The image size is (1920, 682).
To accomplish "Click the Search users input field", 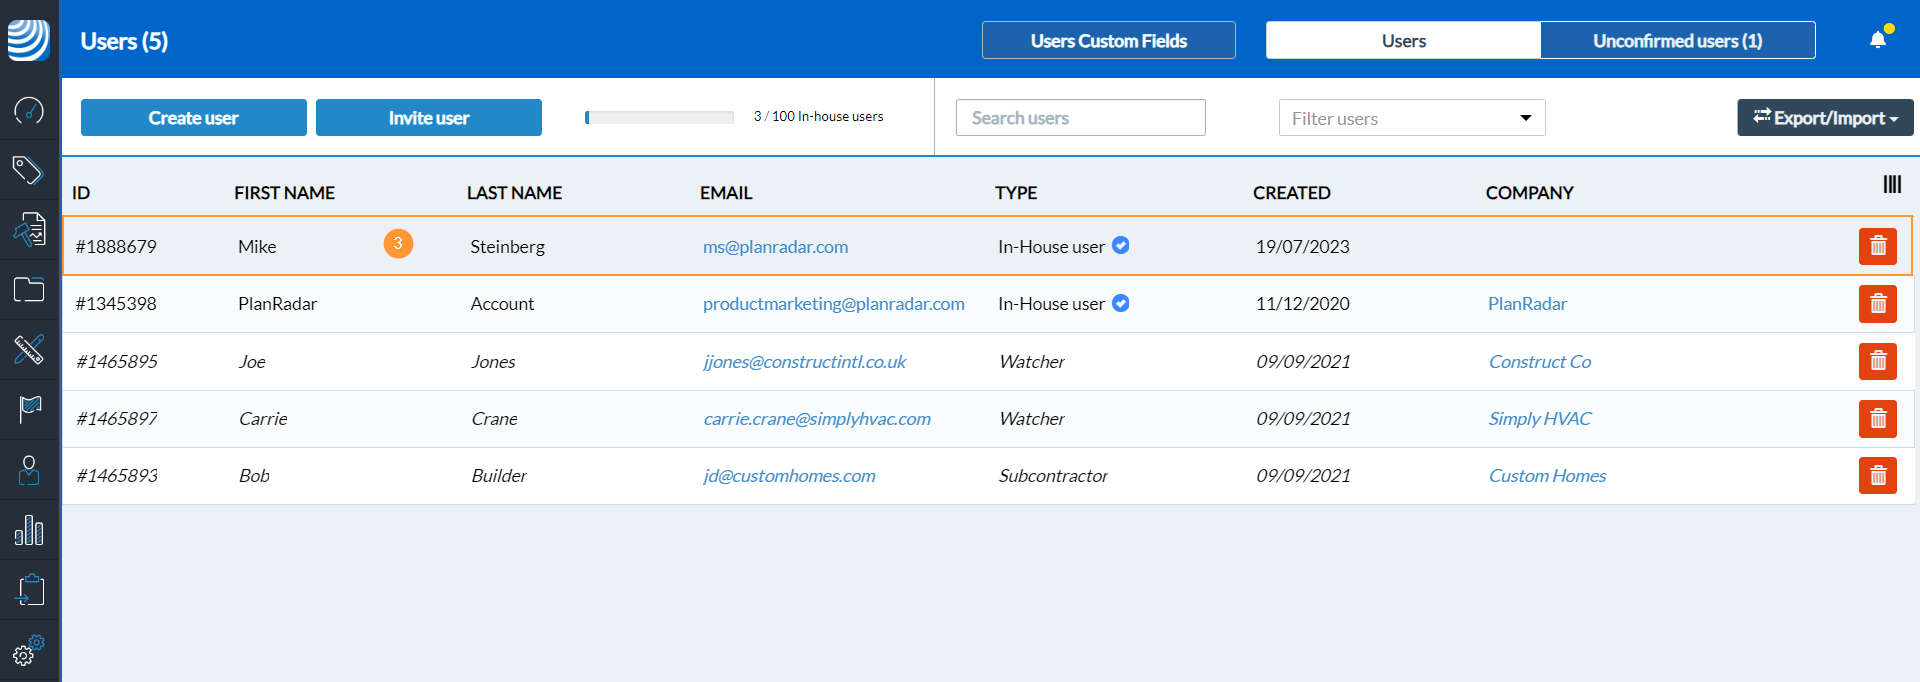I will point(1080,118).
